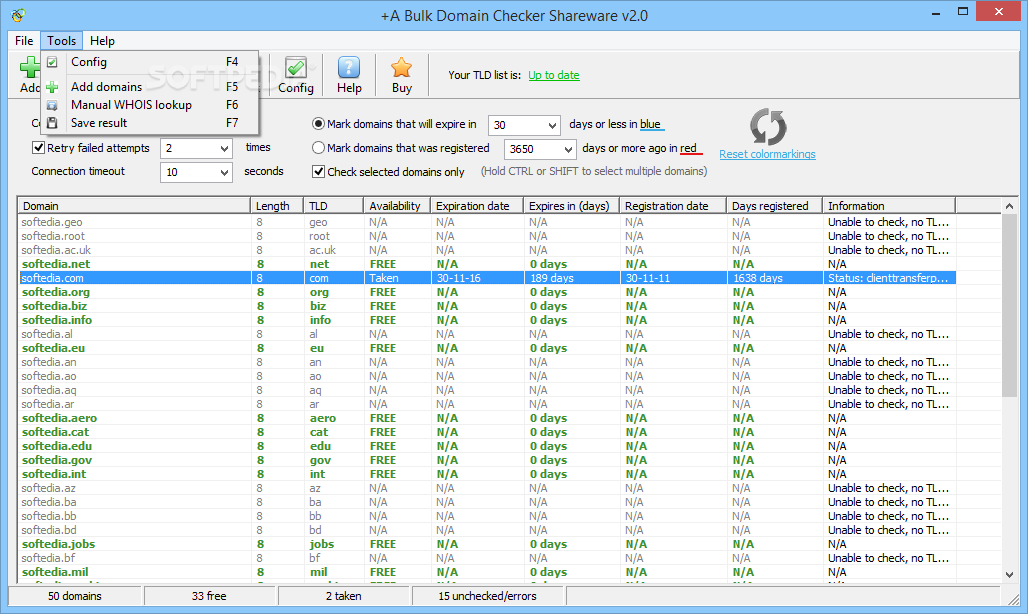The height and width of the screenshot is (614, 1028).
Task: Select the softedia.gov domain
Action: click(x=57, y=460)
